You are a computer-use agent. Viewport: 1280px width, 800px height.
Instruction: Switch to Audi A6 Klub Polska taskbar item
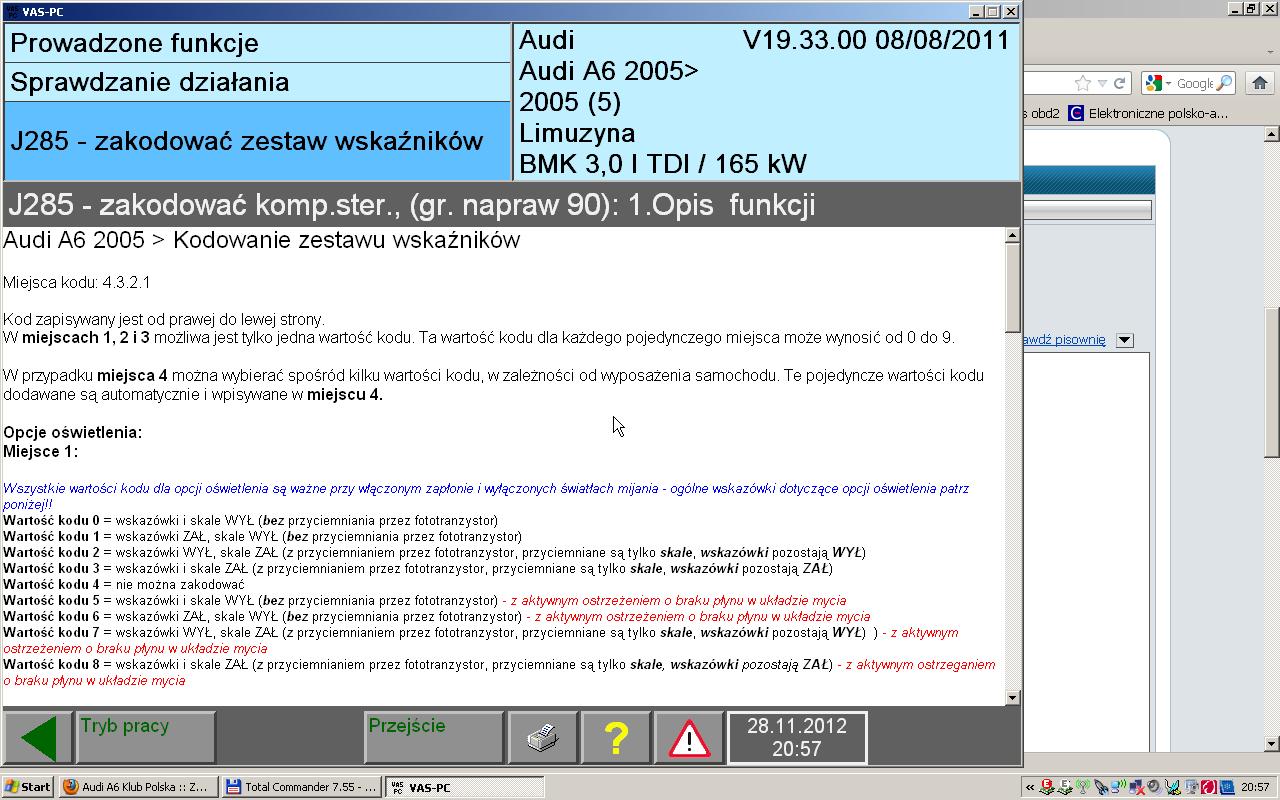pos(137,787)
